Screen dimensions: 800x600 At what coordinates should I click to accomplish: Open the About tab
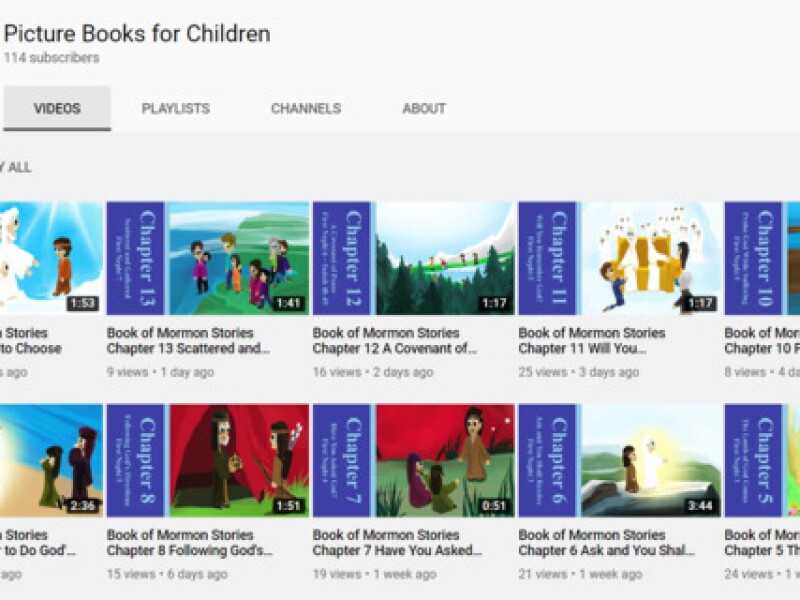pyautogui.click(x=424, y=109)
